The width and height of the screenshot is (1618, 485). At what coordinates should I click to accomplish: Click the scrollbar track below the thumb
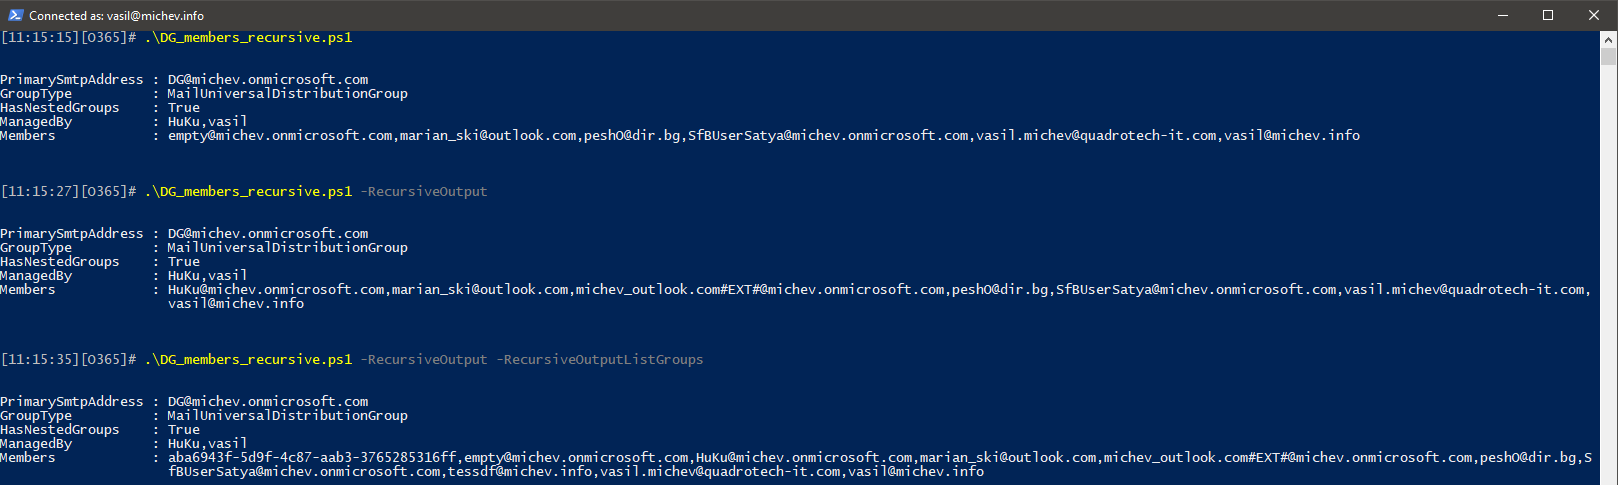pos(1609,270)
